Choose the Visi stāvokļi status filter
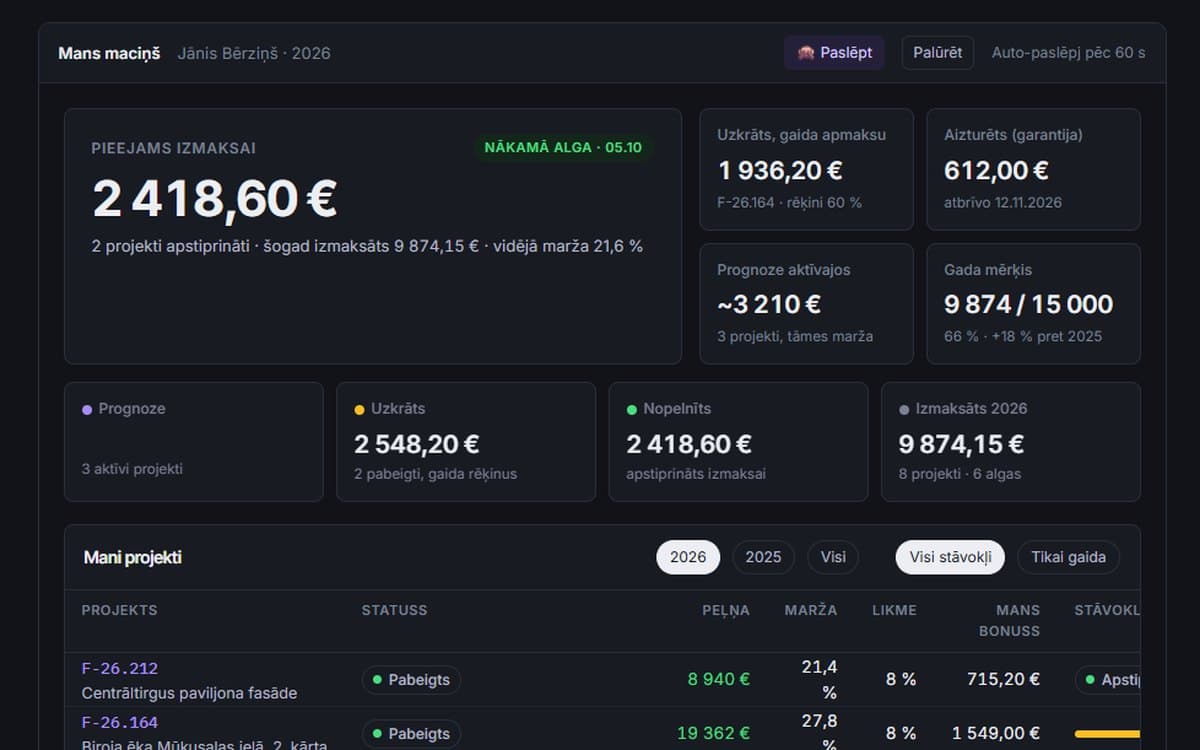Viewport: 1200px width, 750px height. coord(950,557)
